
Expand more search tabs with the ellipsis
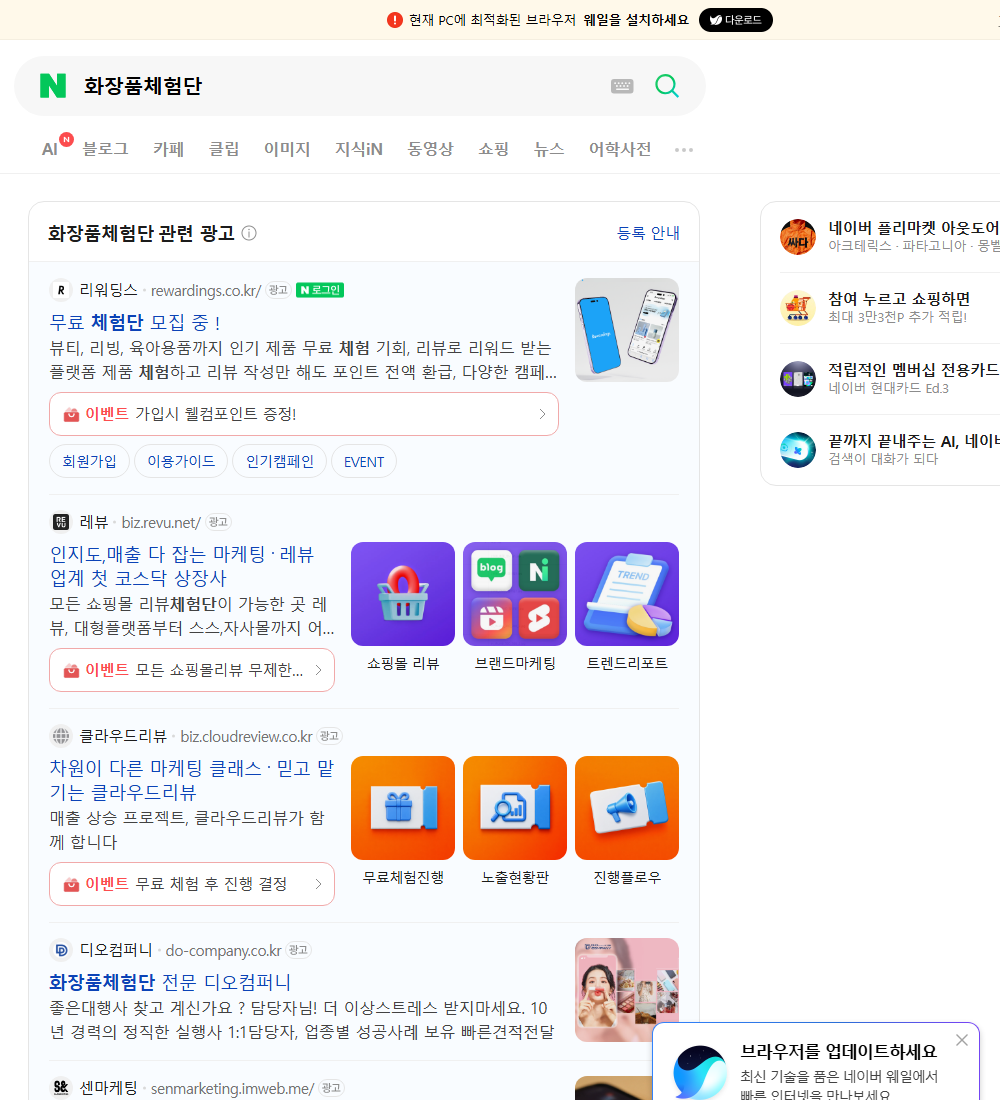click(x=684, y=149)
